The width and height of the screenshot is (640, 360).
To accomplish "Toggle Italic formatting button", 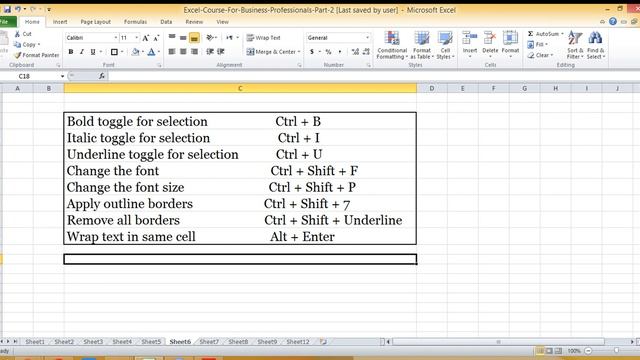I will click(x=82, y=52).
